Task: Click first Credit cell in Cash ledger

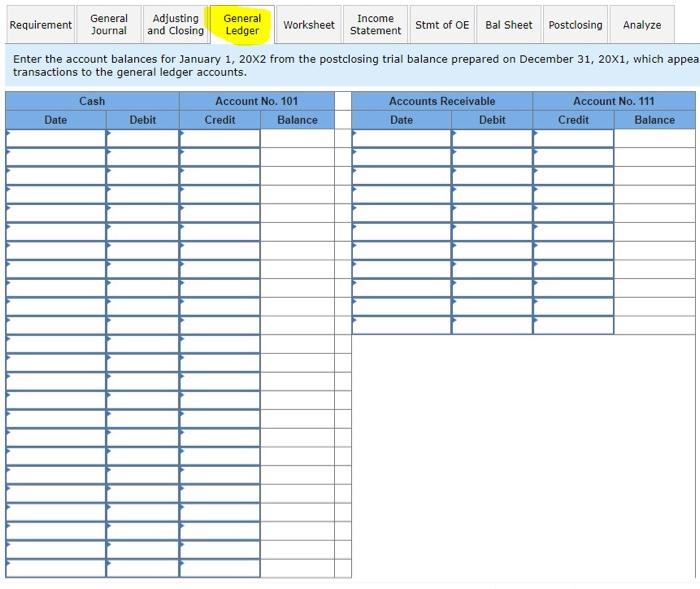Action: [x=220, y=138]
